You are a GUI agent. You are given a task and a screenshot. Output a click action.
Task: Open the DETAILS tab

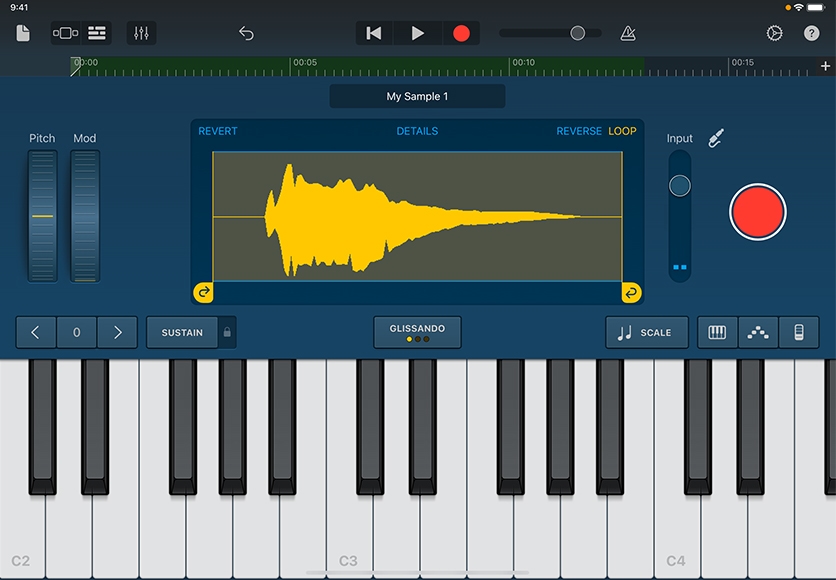coord(417,131)
